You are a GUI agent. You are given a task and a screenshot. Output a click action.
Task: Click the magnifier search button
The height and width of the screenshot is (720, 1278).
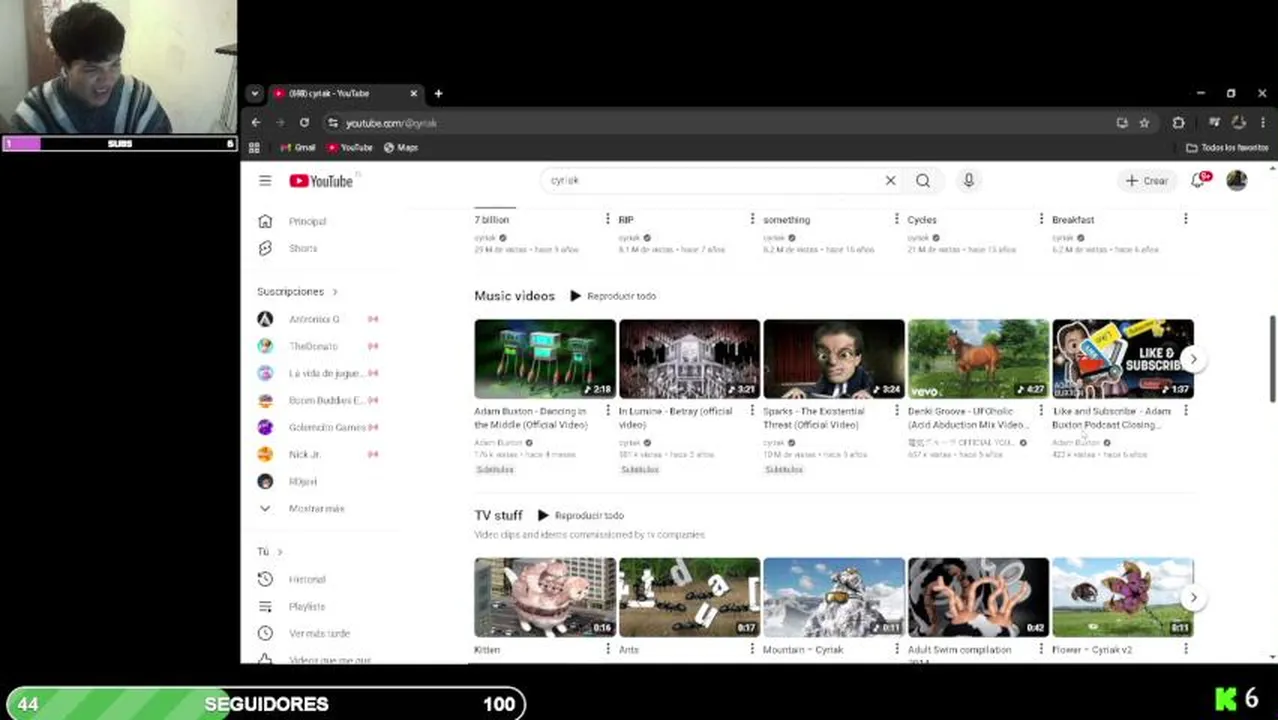point(923,181)
